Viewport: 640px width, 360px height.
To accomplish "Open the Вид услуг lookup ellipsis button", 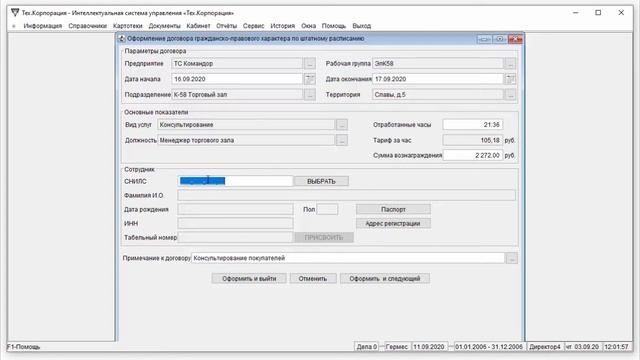I will 342,125.
